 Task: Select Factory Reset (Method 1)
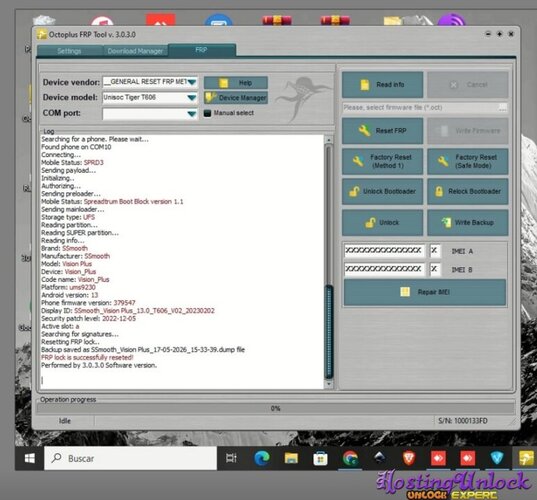coord(382,161)
